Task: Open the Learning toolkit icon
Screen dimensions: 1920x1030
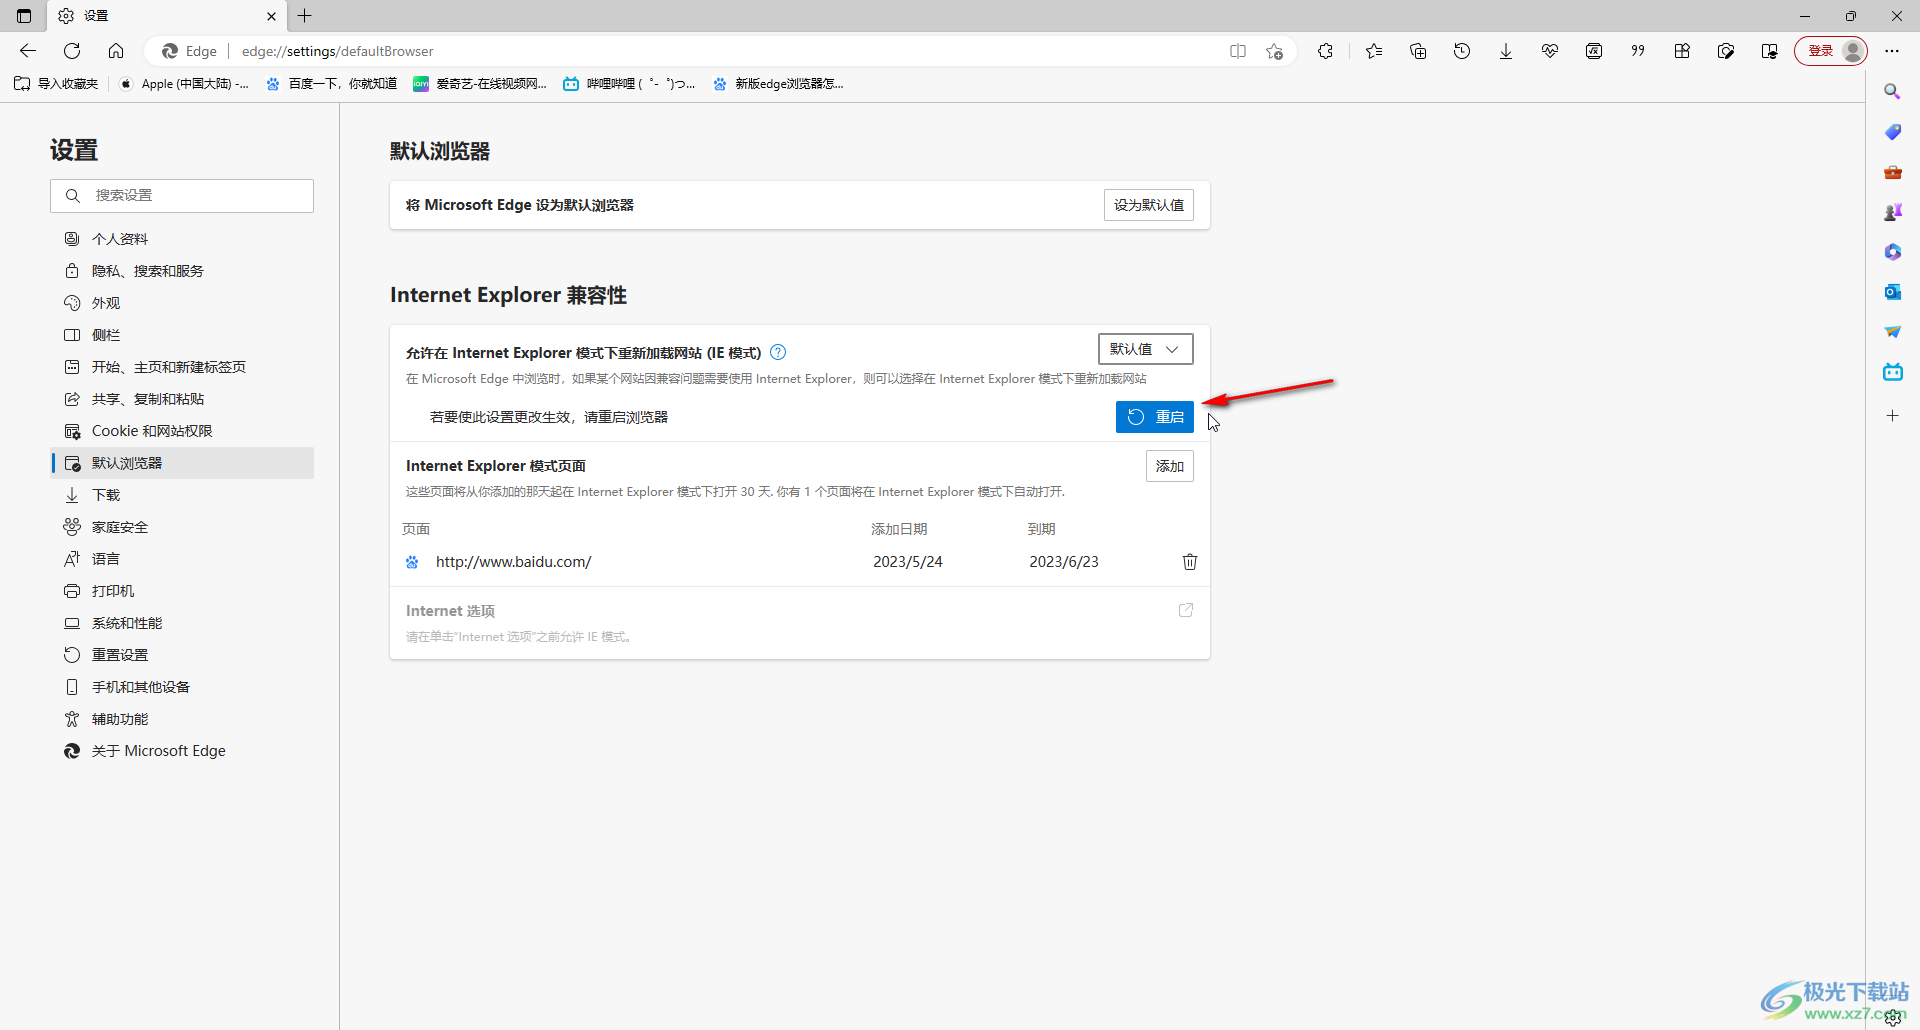Action: tap(1770, 51)
